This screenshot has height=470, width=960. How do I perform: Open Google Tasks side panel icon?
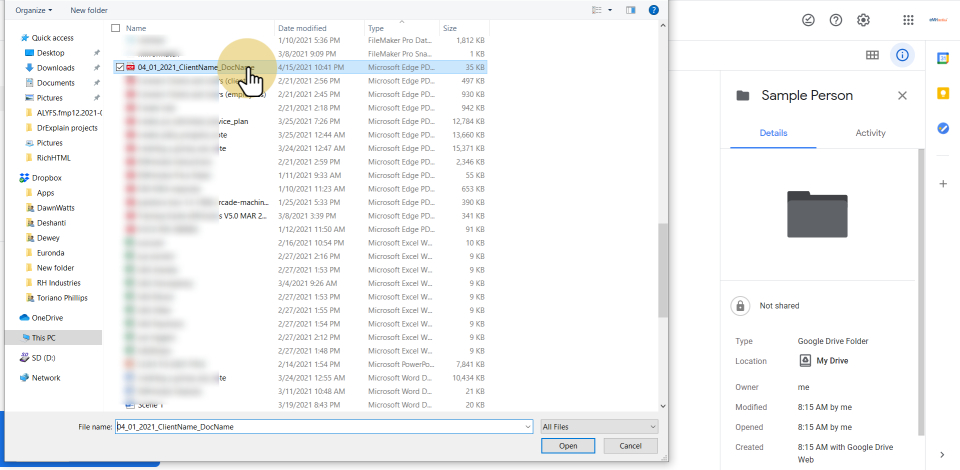pos(942,128)
